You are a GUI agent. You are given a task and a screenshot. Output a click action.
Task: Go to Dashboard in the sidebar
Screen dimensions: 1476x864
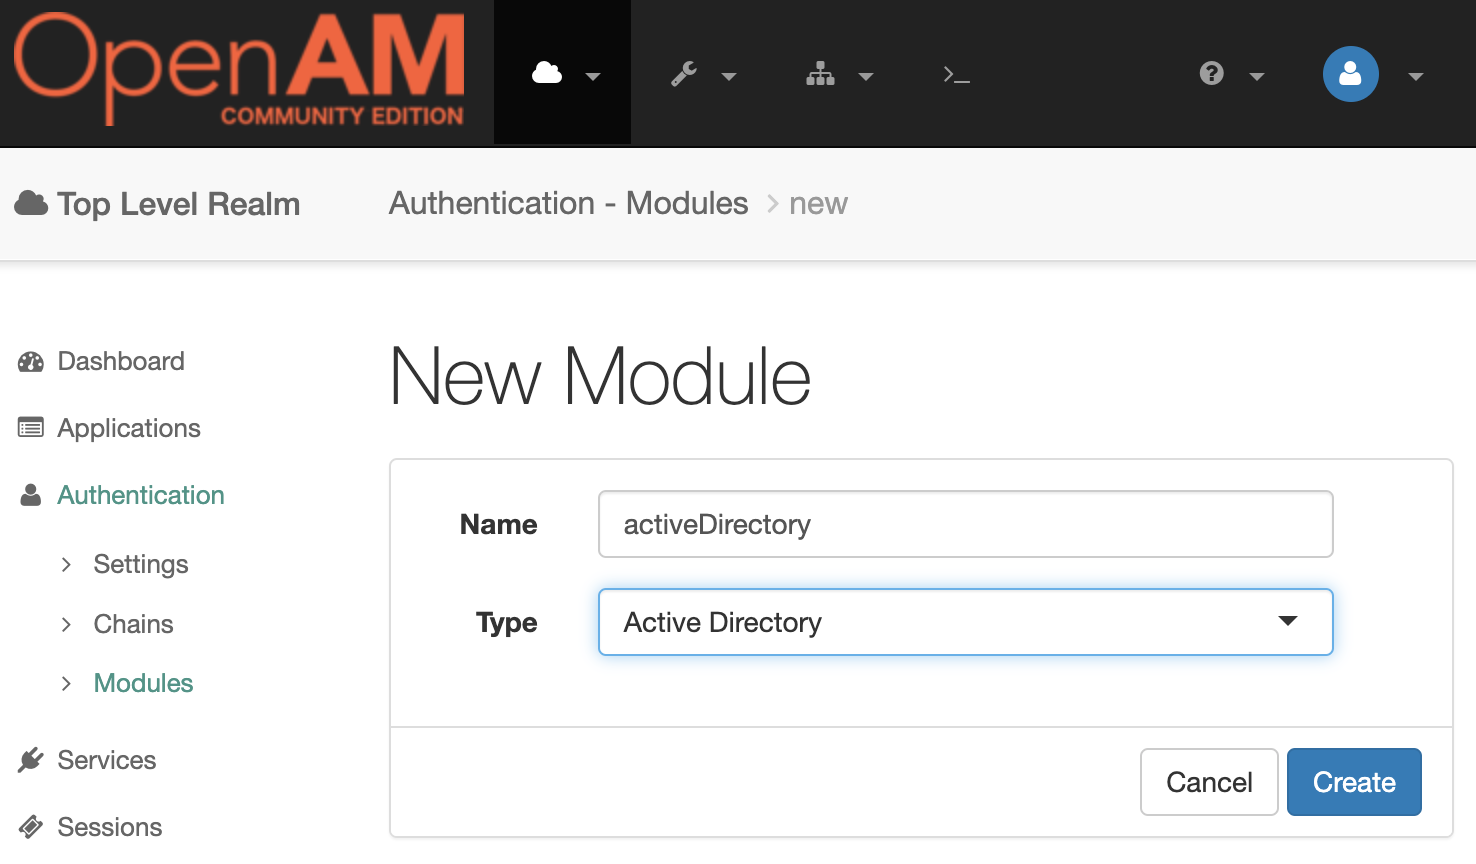[x=121, y=361]
